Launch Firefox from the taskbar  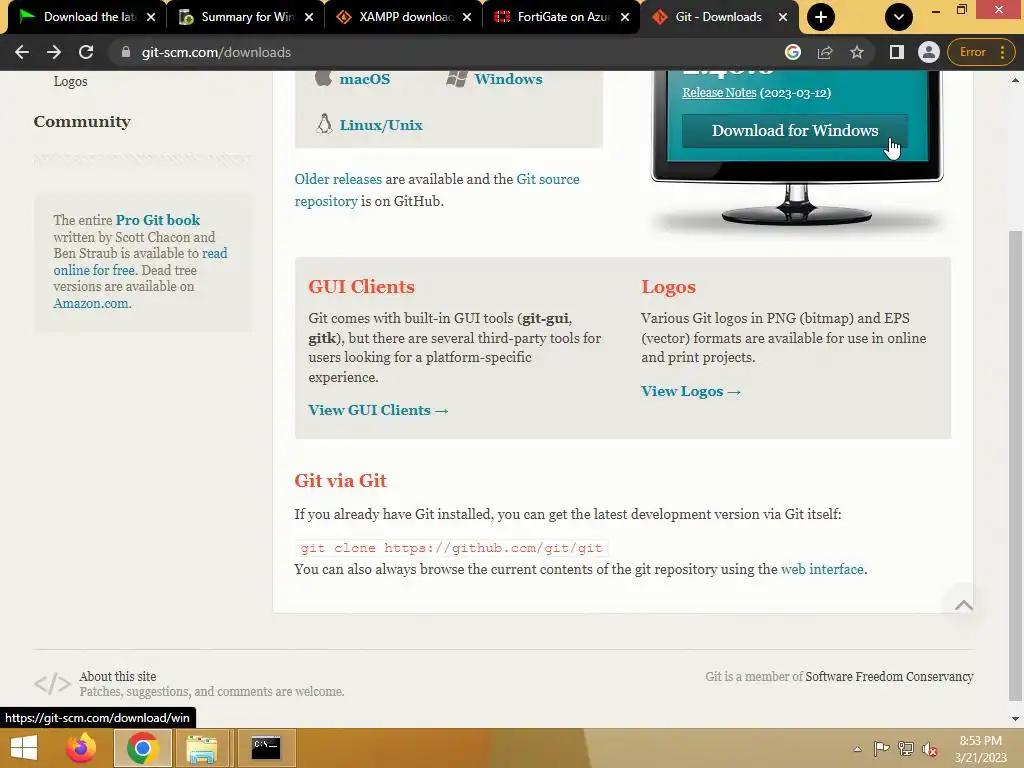pos(80,748)
